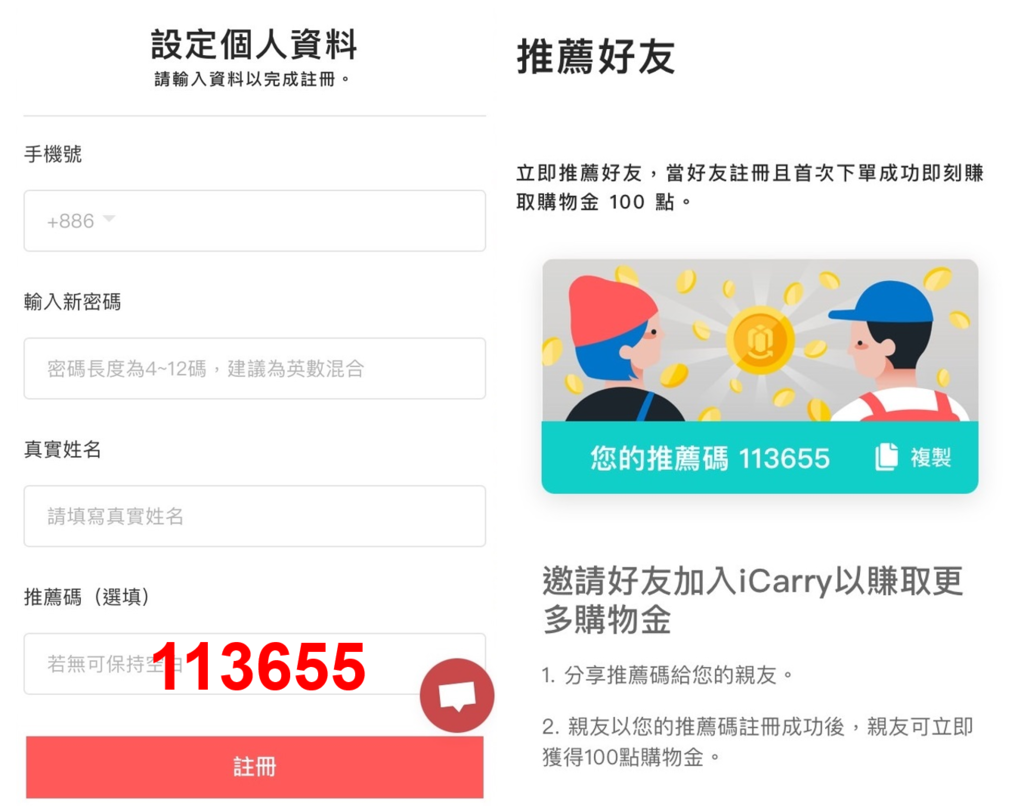Click the 推薦好友 page heading

pos(596,56)
